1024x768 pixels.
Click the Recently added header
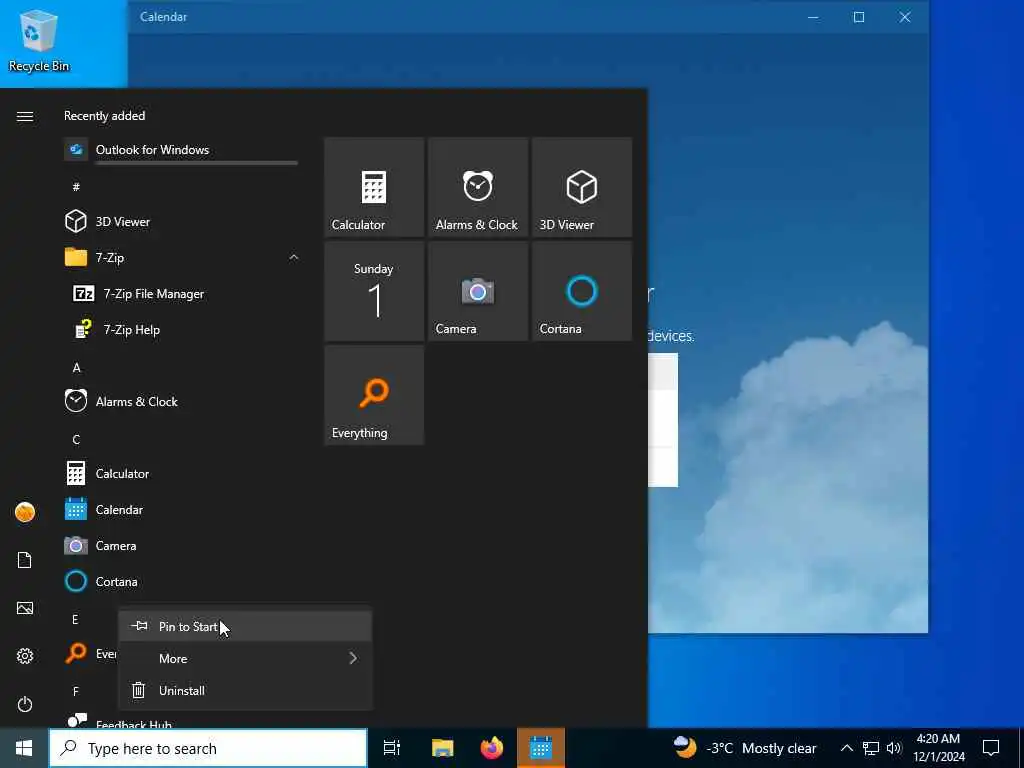[104, 116]
